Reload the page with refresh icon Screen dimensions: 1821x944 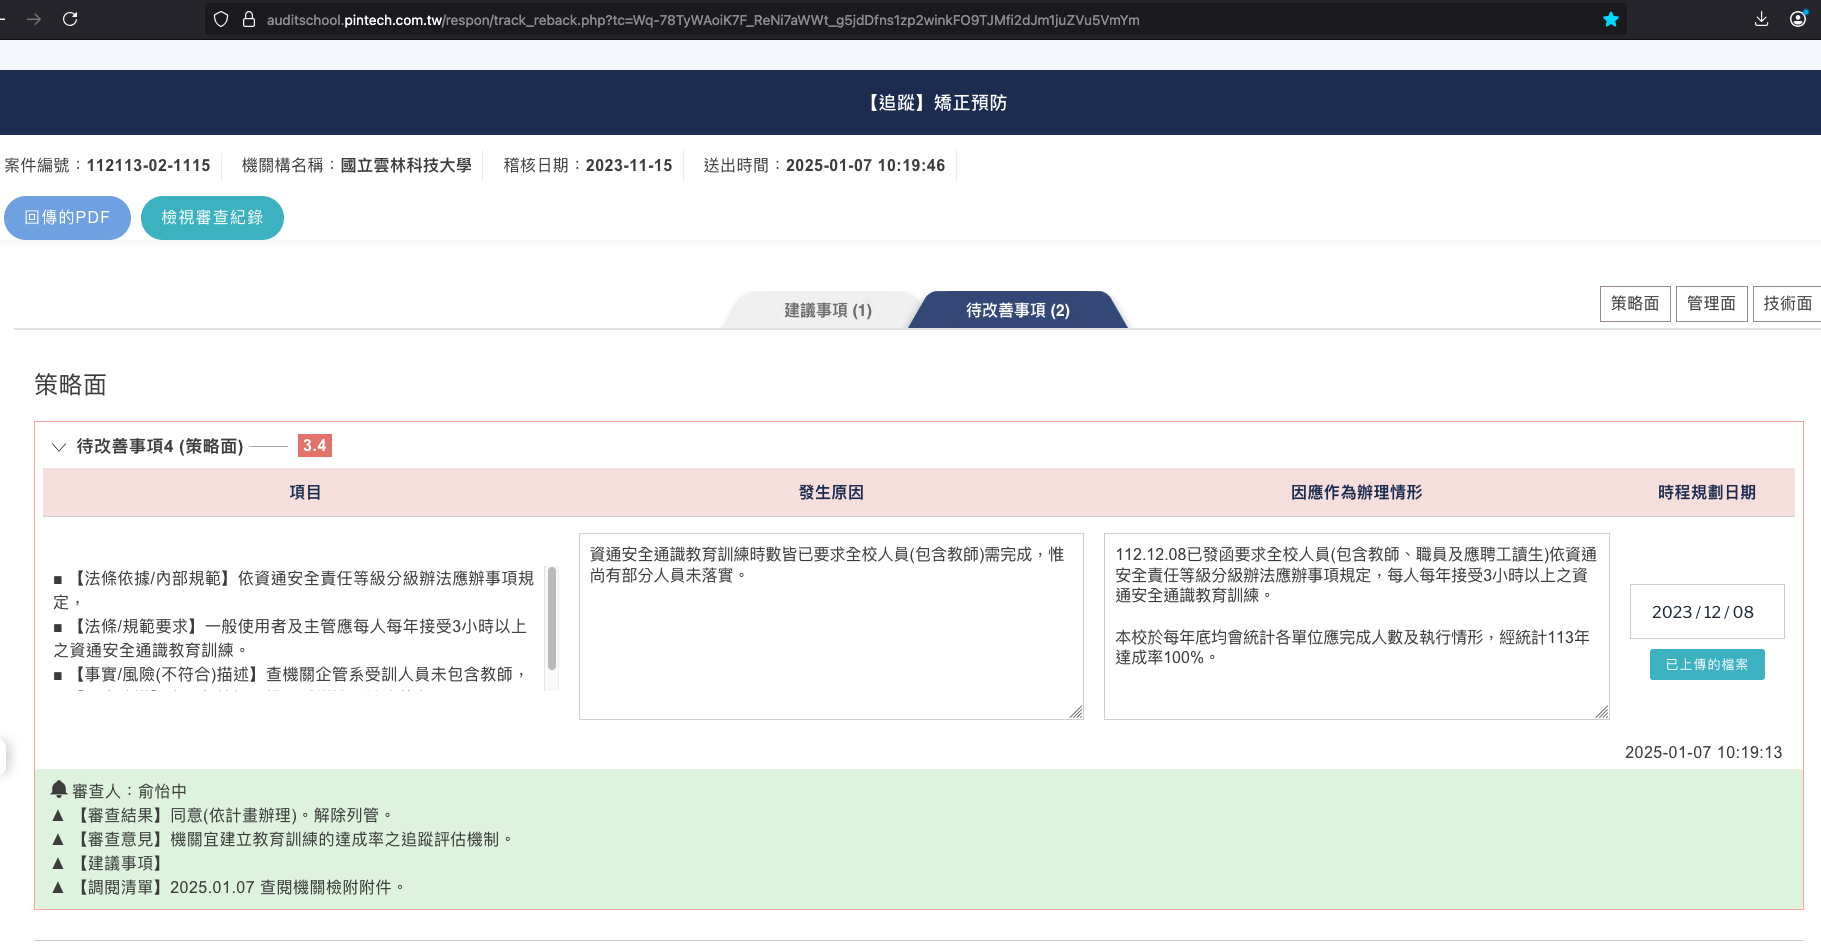pyautogui.click(x=70, y=19)
